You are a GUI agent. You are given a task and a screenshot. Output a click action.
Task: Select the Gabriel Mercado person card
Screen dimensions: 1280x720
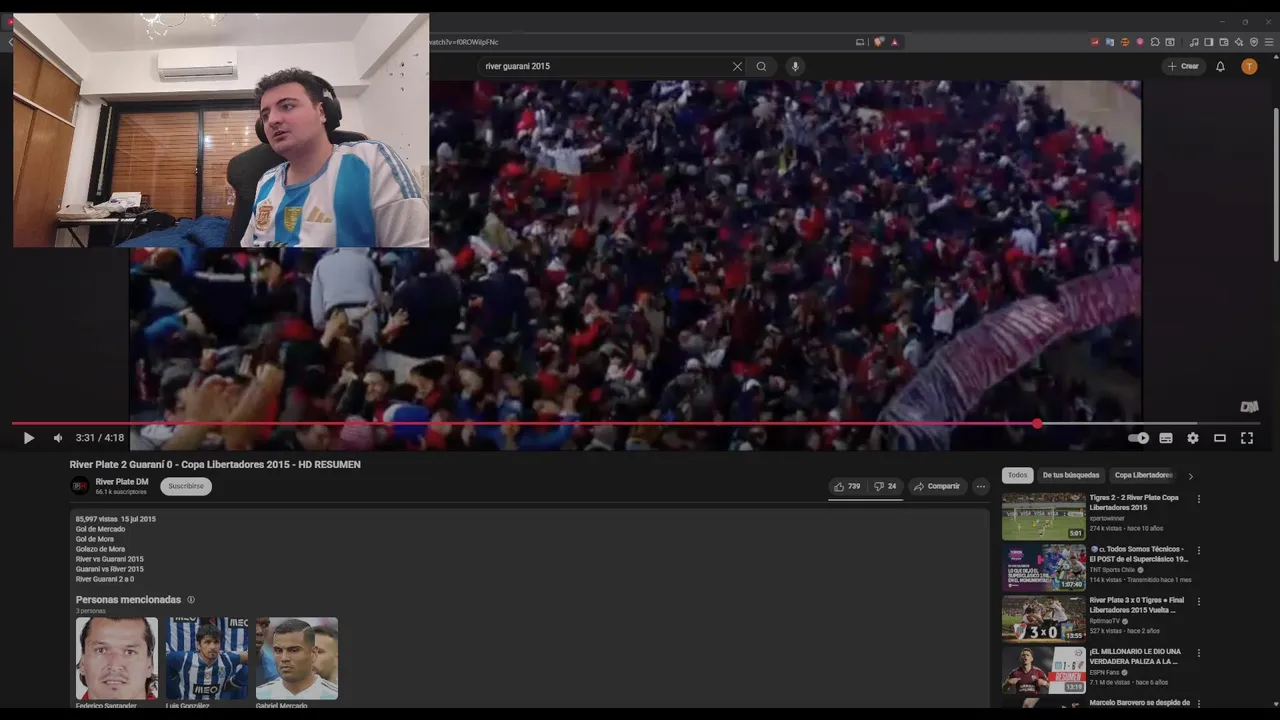(x=297, y=662)
